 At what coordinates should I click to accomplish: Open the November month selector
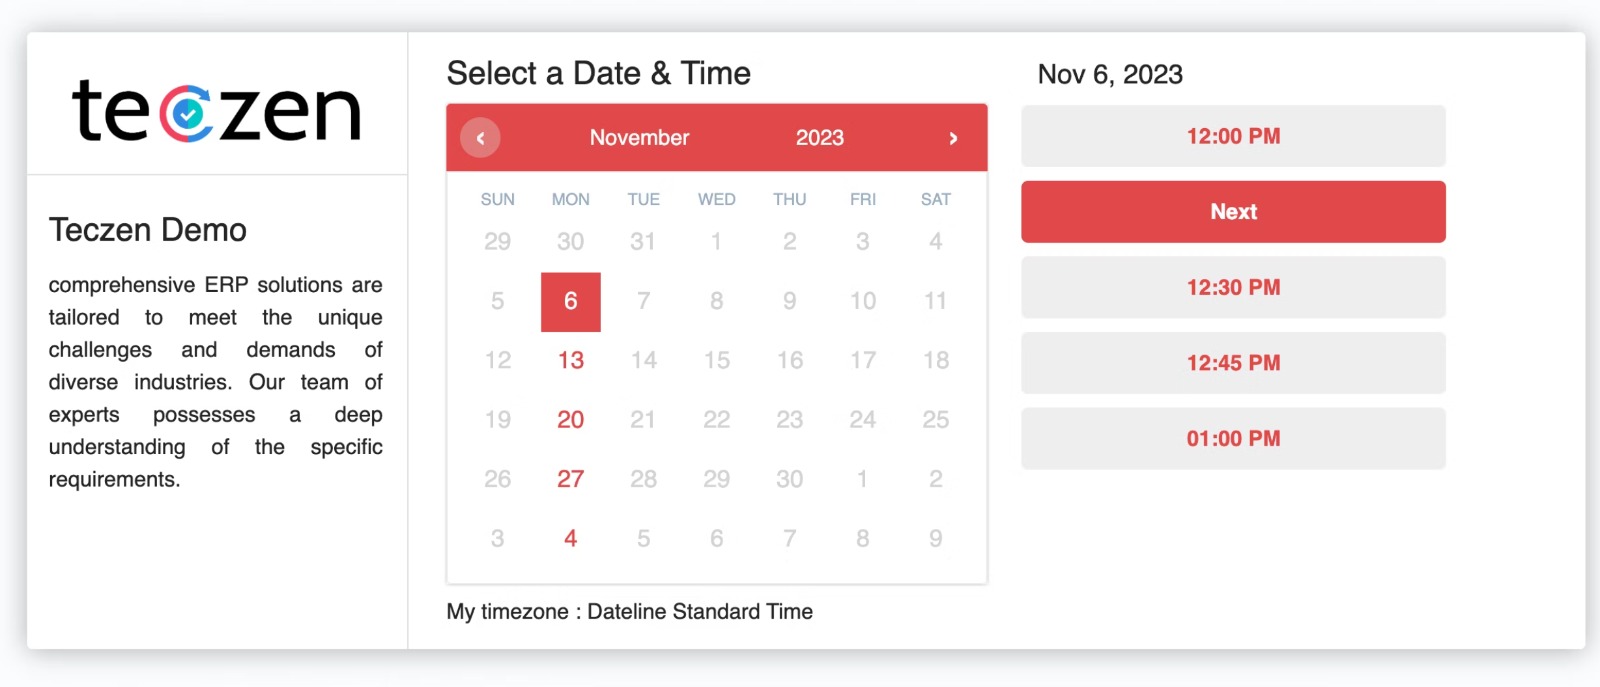pos(639,138)
